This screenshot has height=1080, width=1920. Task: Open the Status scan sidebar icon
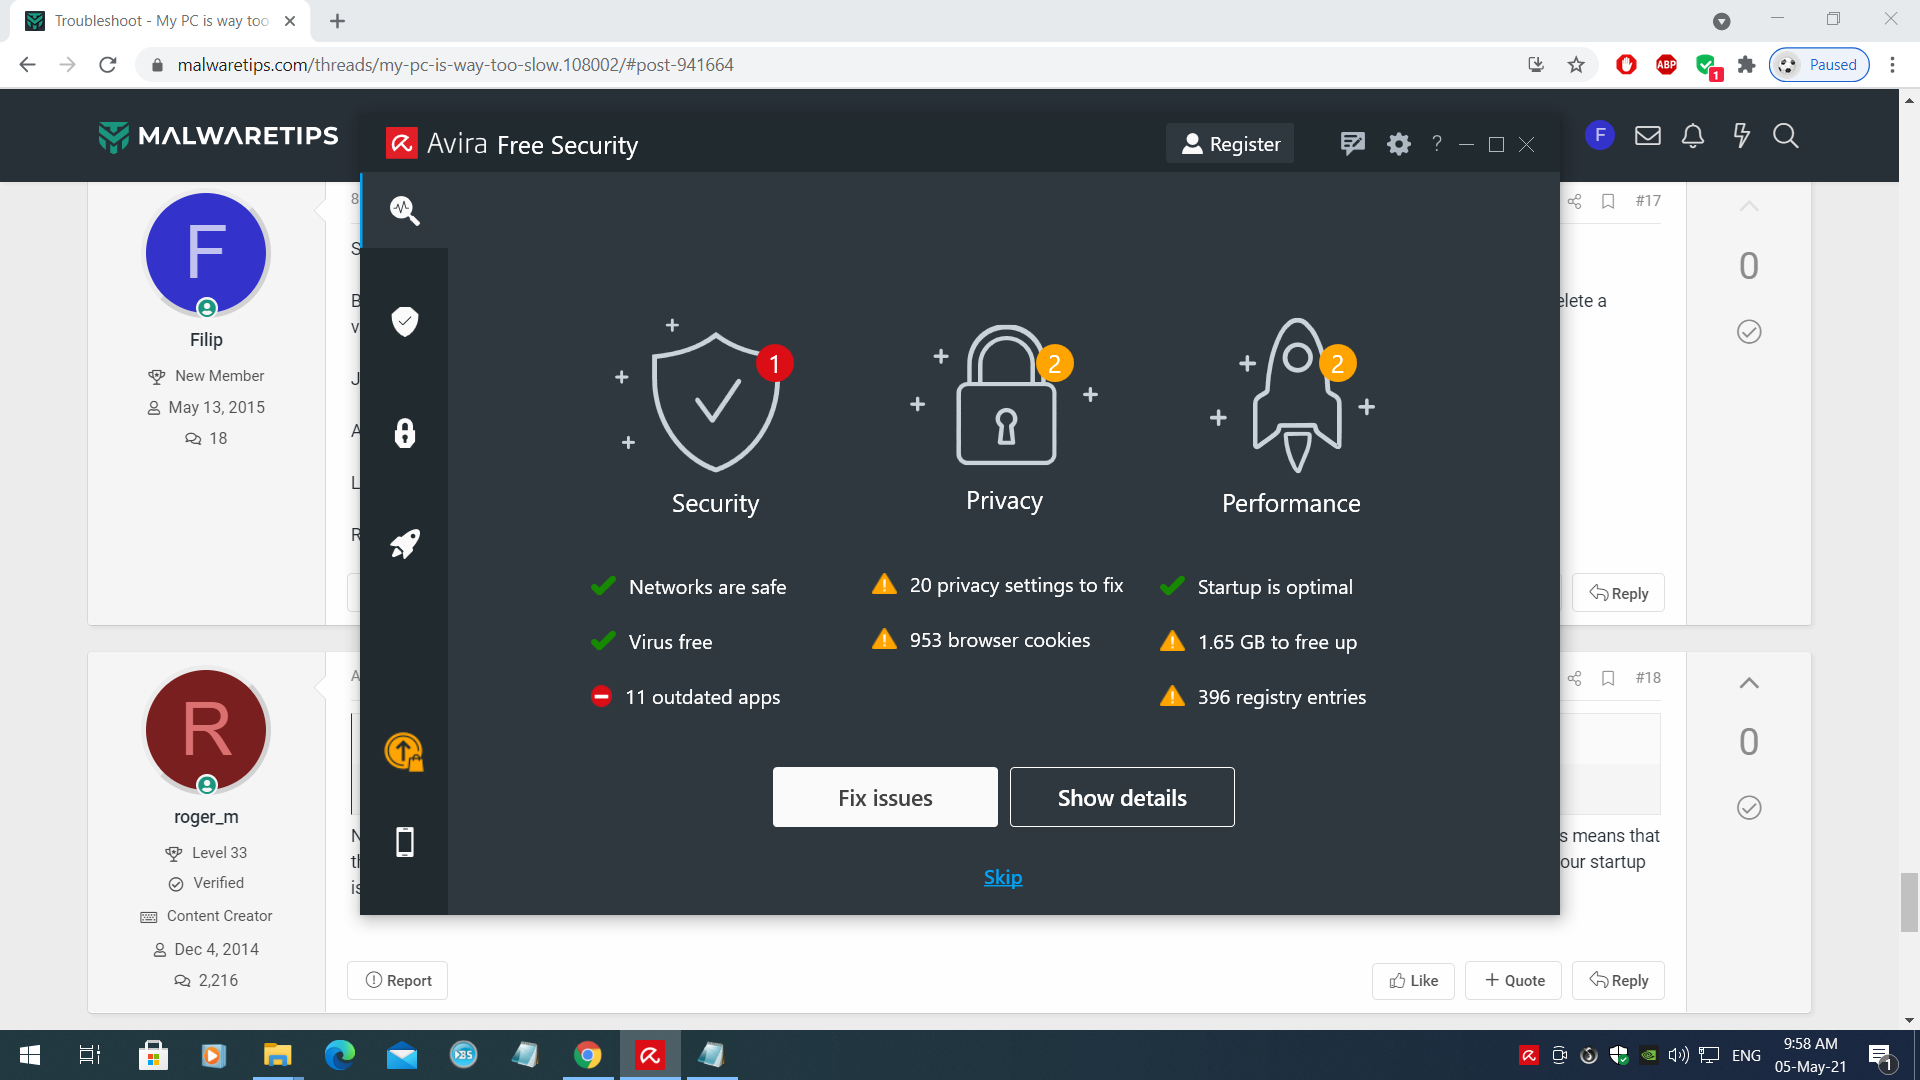(404, 210)
